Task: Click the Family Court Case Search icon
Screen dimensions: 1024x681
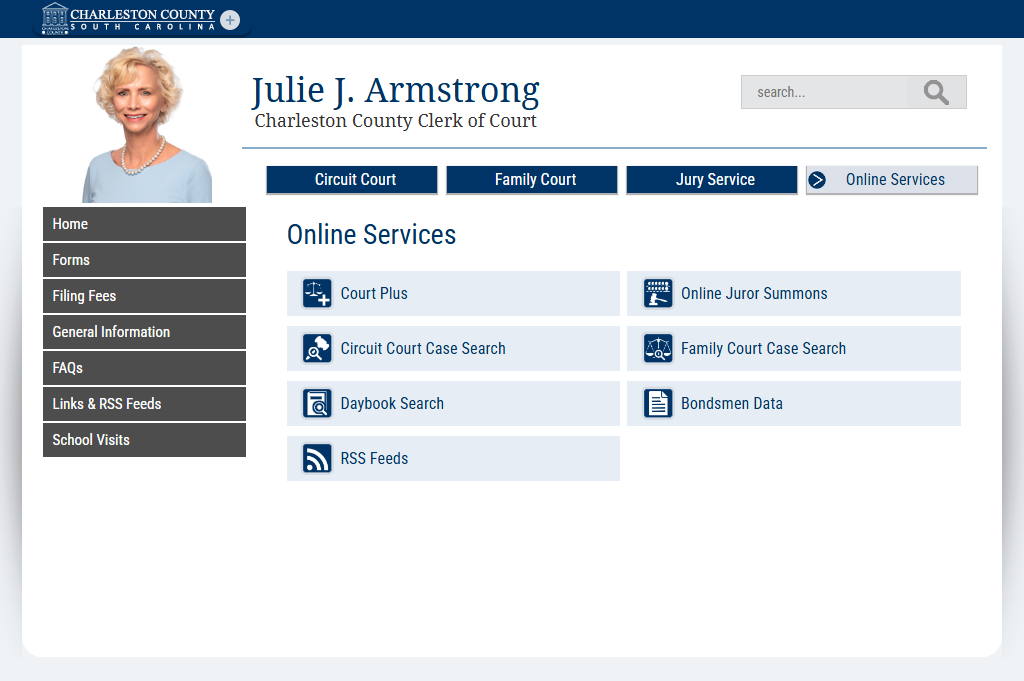Action: [657, 349]
